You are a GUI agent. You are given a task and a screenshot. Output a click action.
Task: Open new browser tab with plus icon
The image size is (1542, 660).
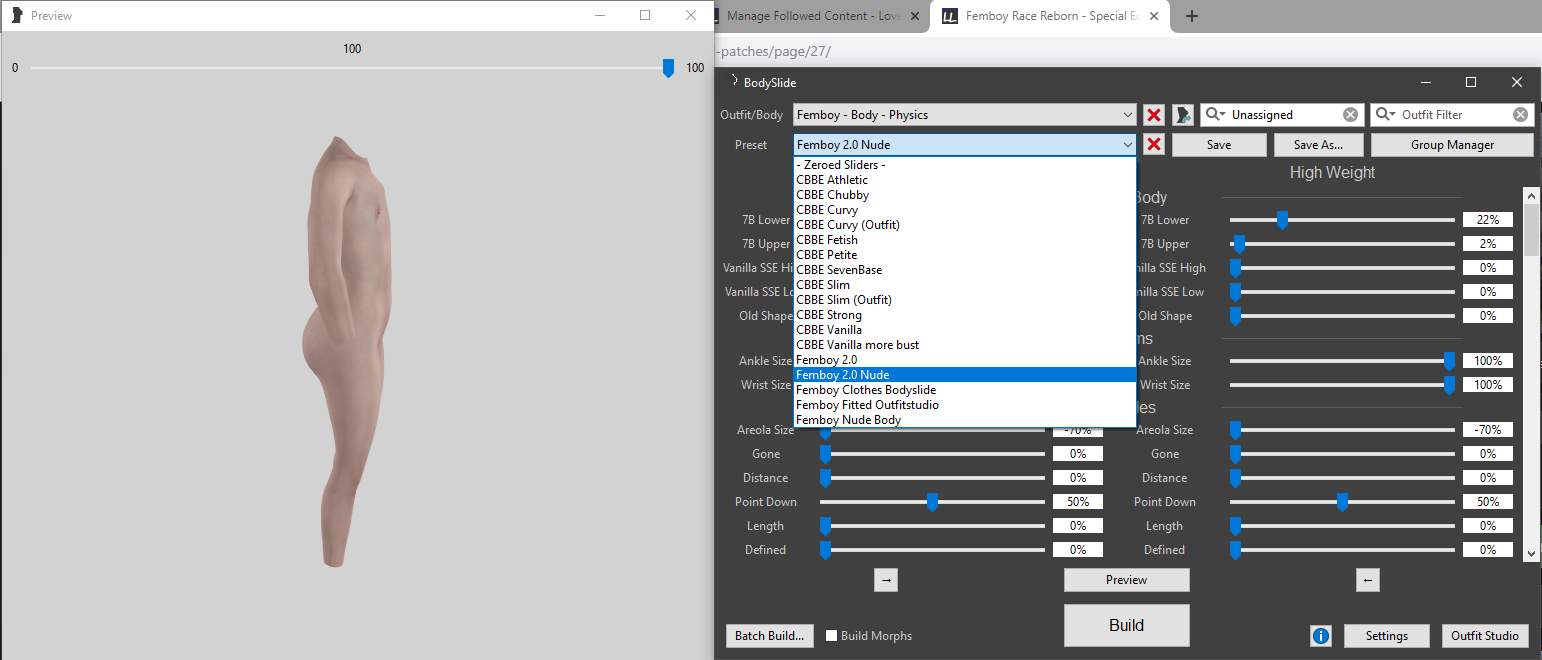[x=1191, y=16]
